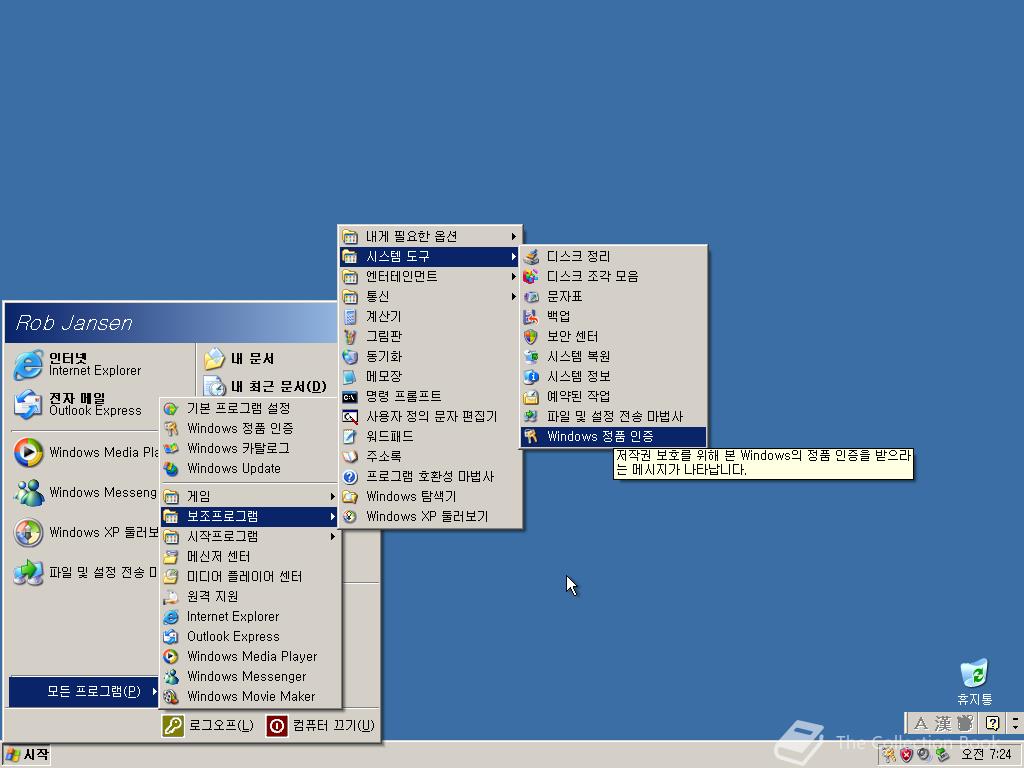Click the 메모장 notepad icon
Viewport: 1024px width, 768px height.
[x=350, y=377]
